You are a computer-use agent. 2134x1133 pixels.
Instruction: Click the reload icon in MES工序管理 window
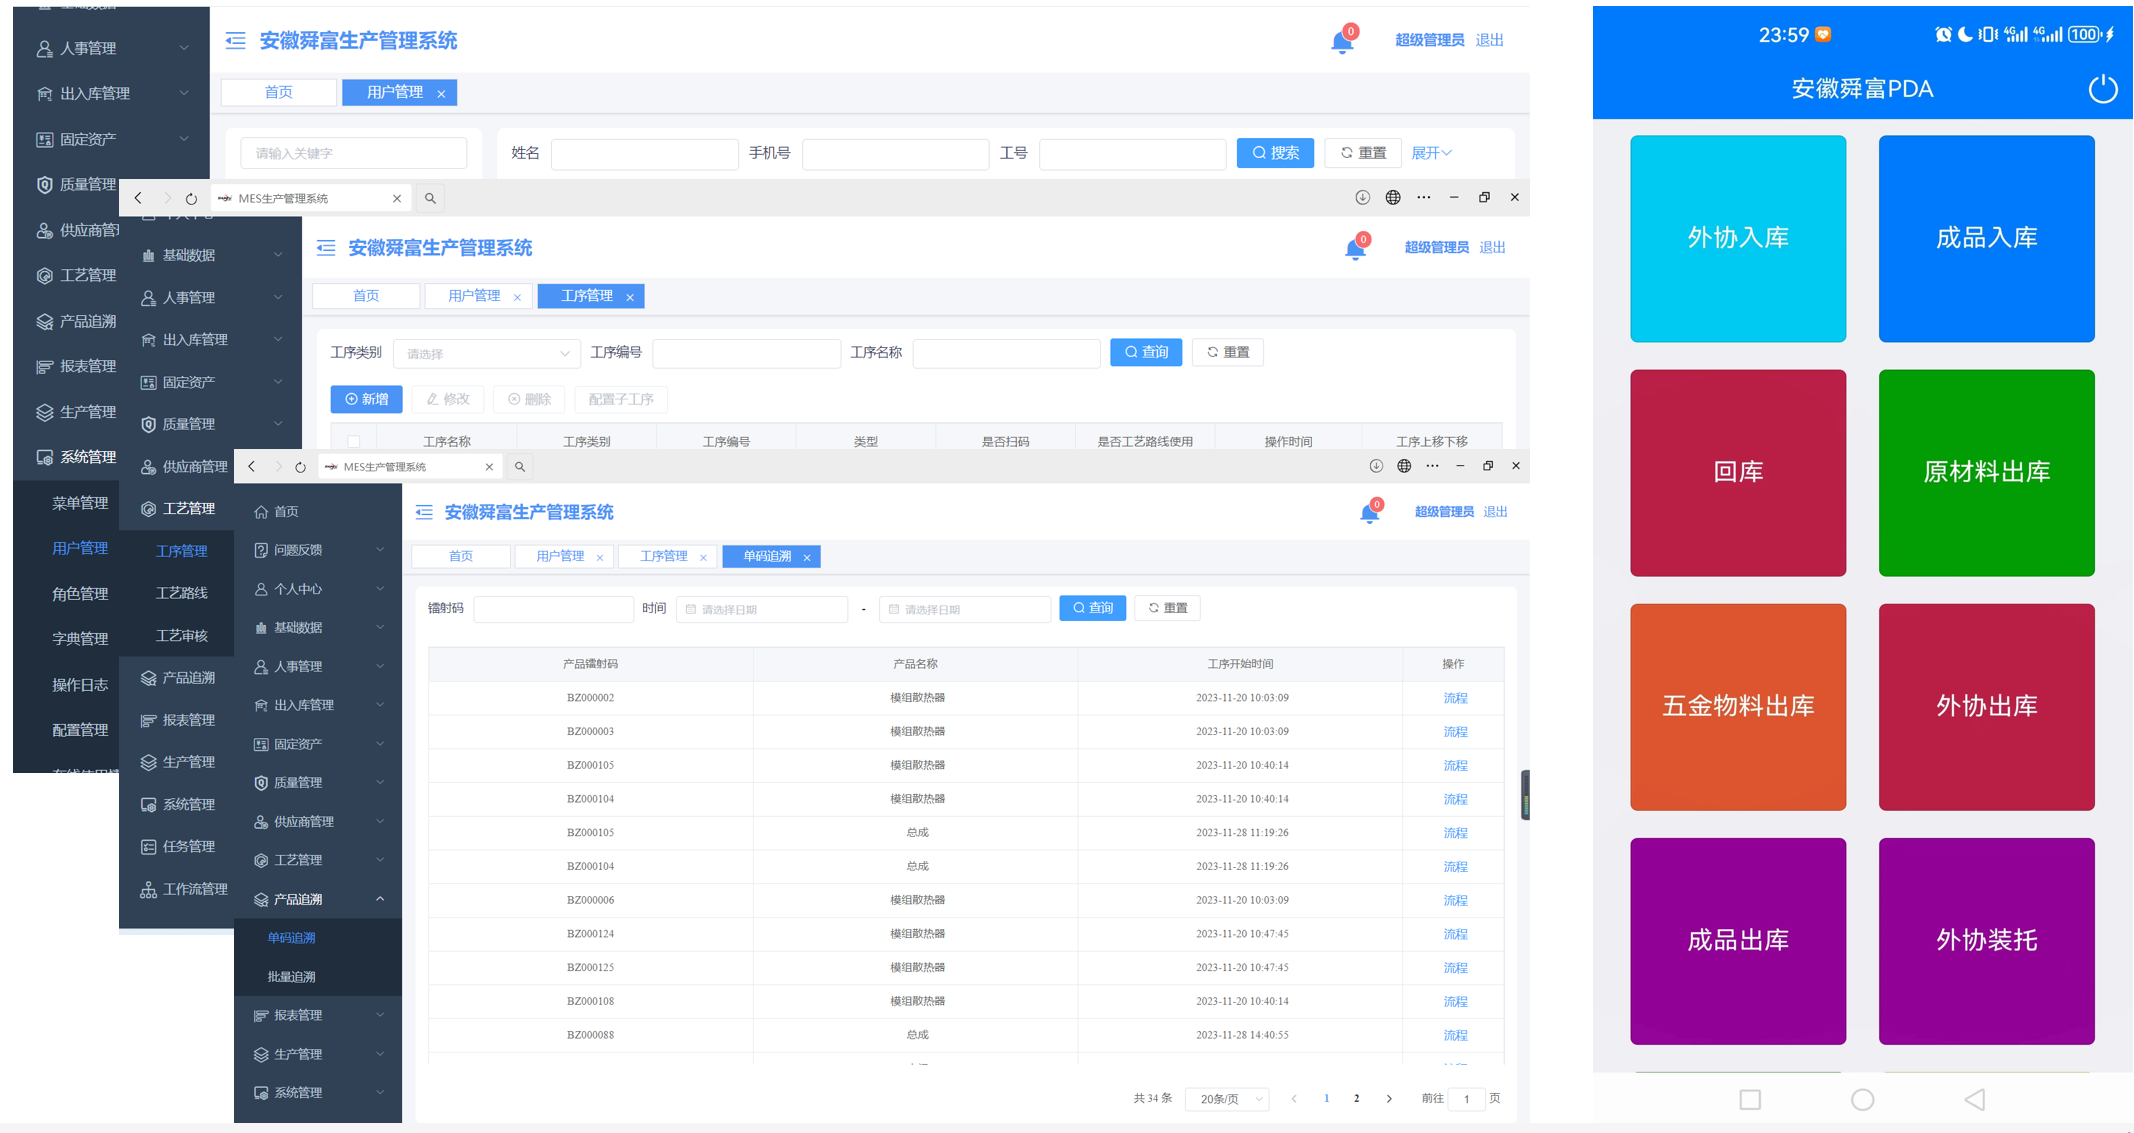(x=191, y=198)
